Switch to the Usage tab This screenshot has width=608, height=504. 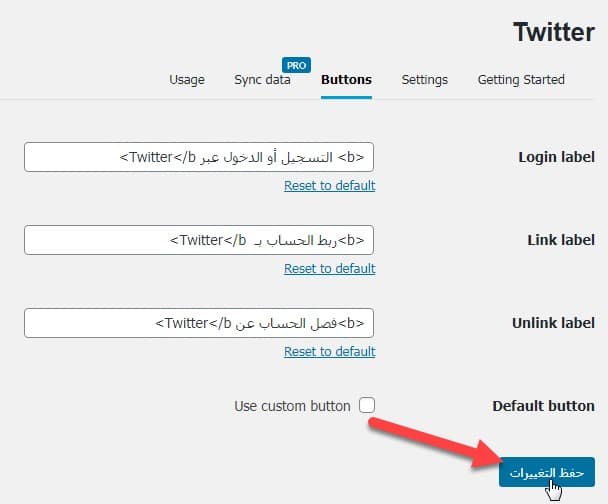[x=187, y=80]
